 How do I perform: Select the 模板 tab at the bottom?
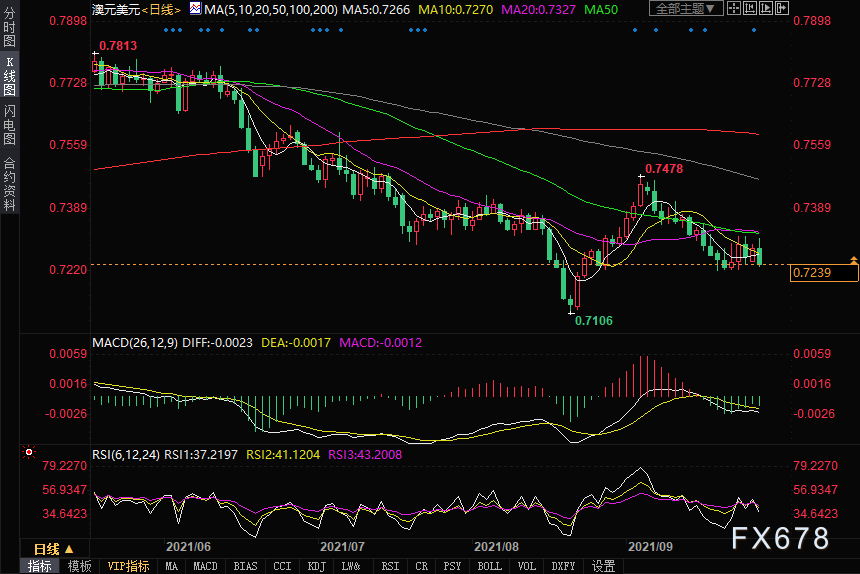[79, 566]
